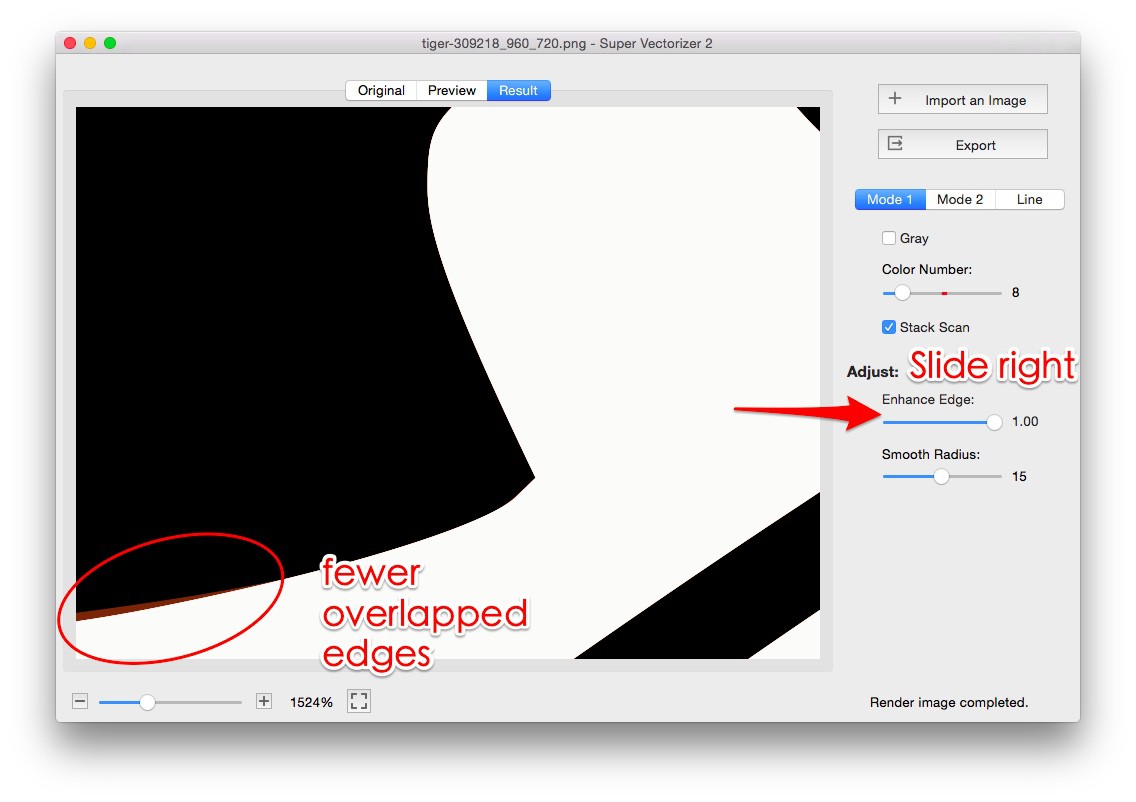
Task: Open the Preview tab
Action: [x=451, y=90]
